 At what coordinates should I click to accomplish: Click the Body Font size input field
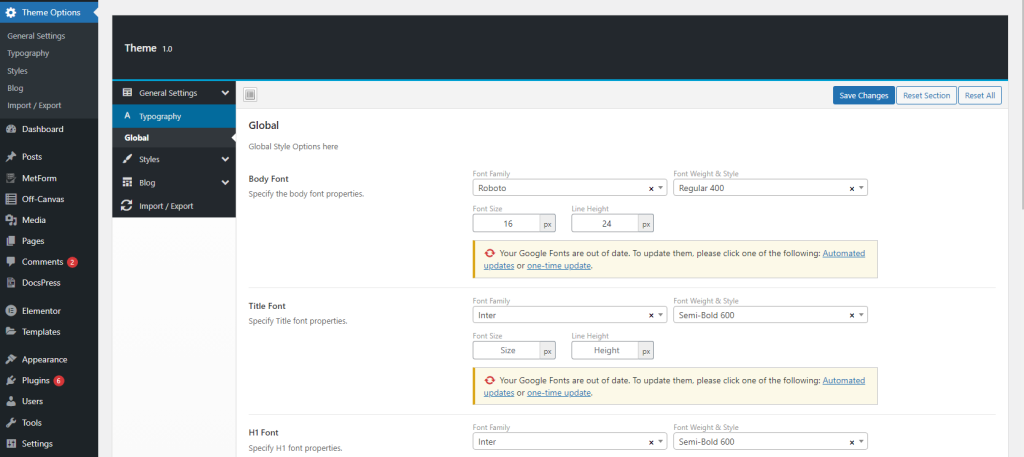coord(507,224)
